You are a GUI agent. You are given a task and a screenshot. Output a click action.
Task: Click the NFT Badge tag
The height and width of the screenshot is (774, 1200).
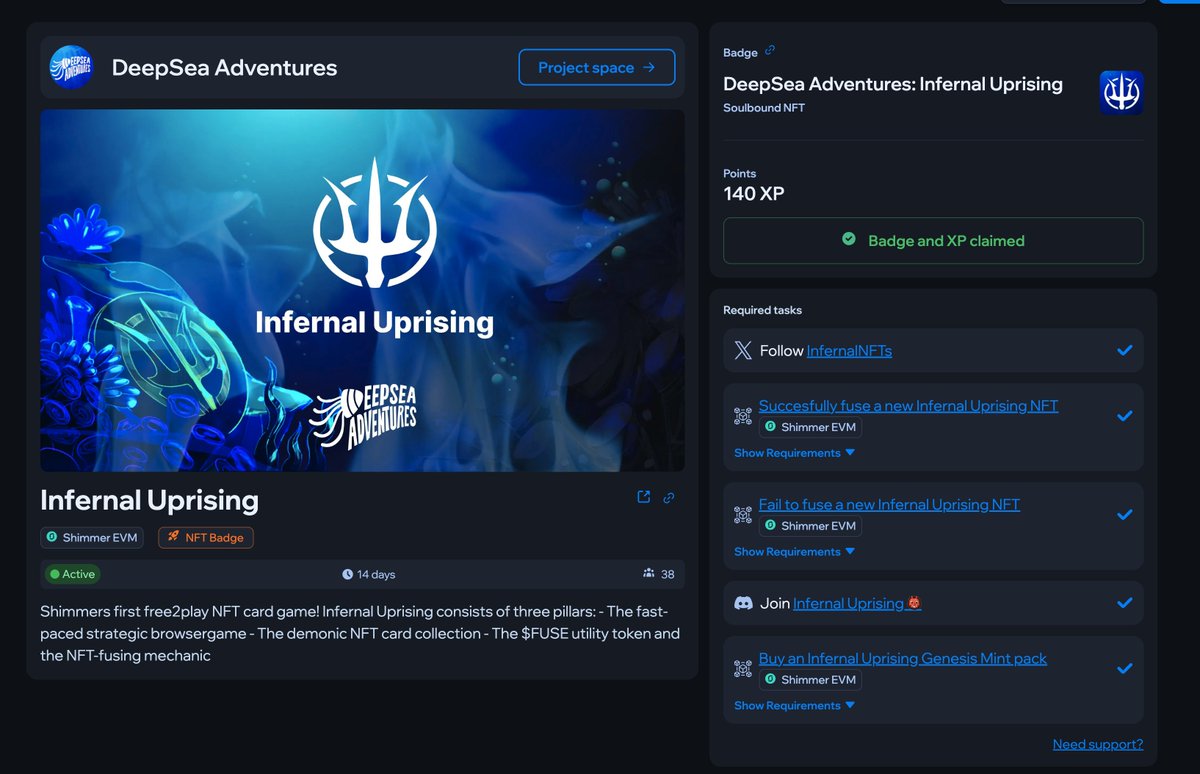coord(206,537)
